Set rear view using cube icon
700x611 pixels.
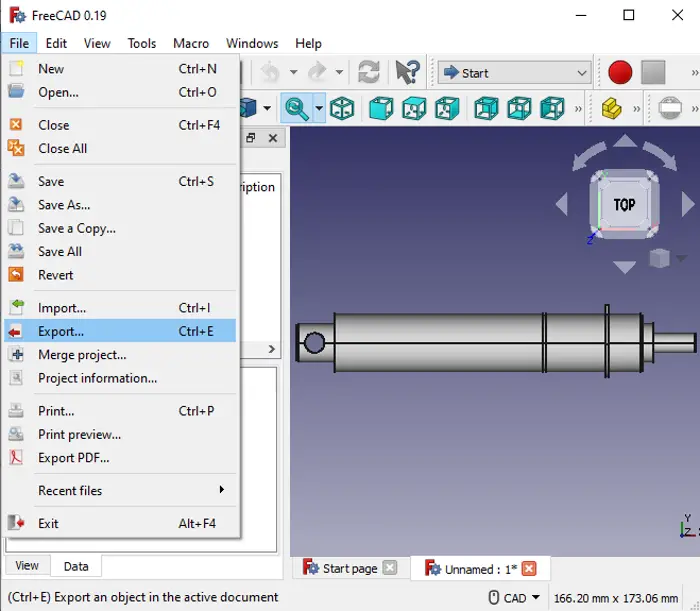pyautogui.click(x=486, y=108)
